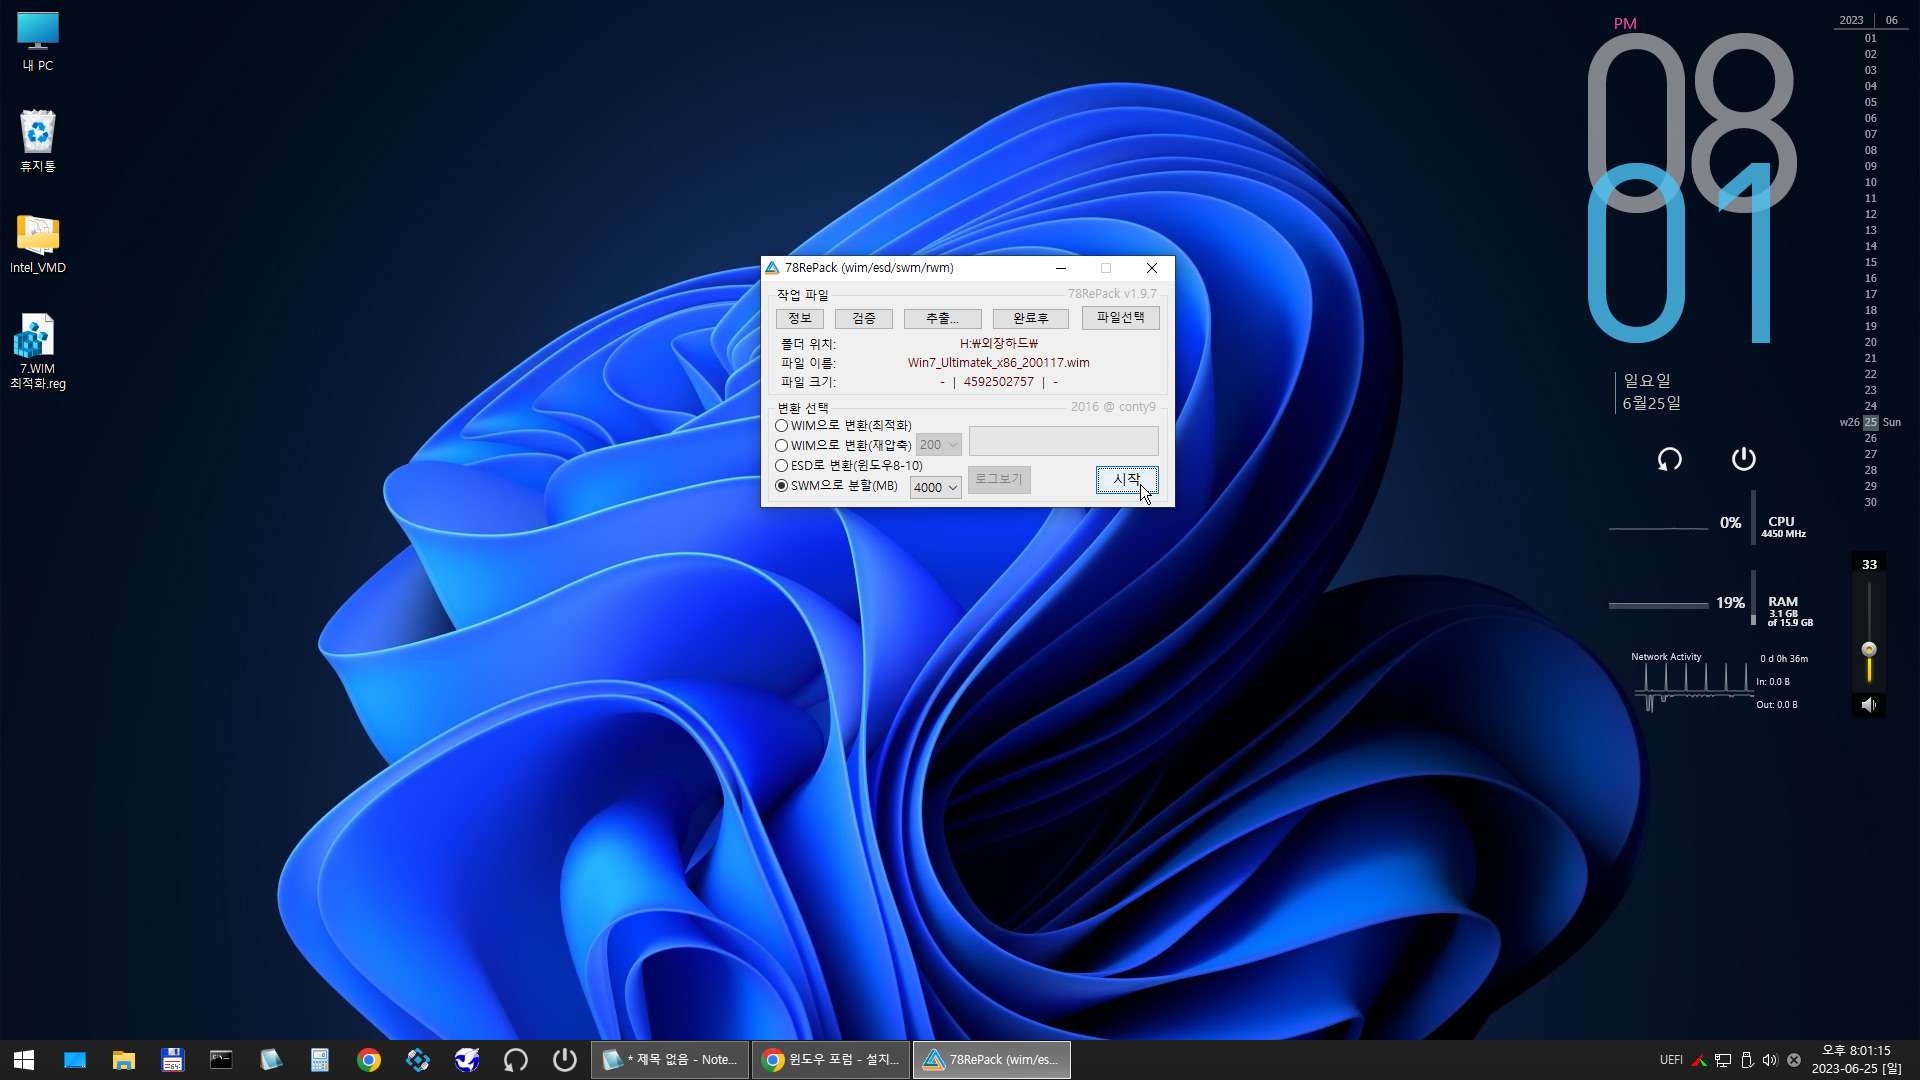The width and height of the screenshot is (1920, 1080).
Task: Open the 4000 split size dropdown
Action: point(936,488)
